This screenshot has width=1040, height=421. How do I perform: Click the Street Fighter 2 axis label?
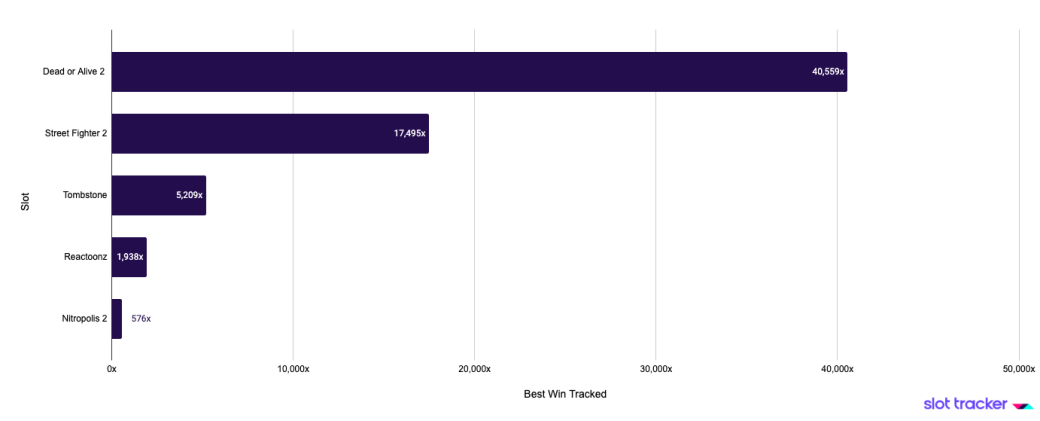click(x=76, y=133)
